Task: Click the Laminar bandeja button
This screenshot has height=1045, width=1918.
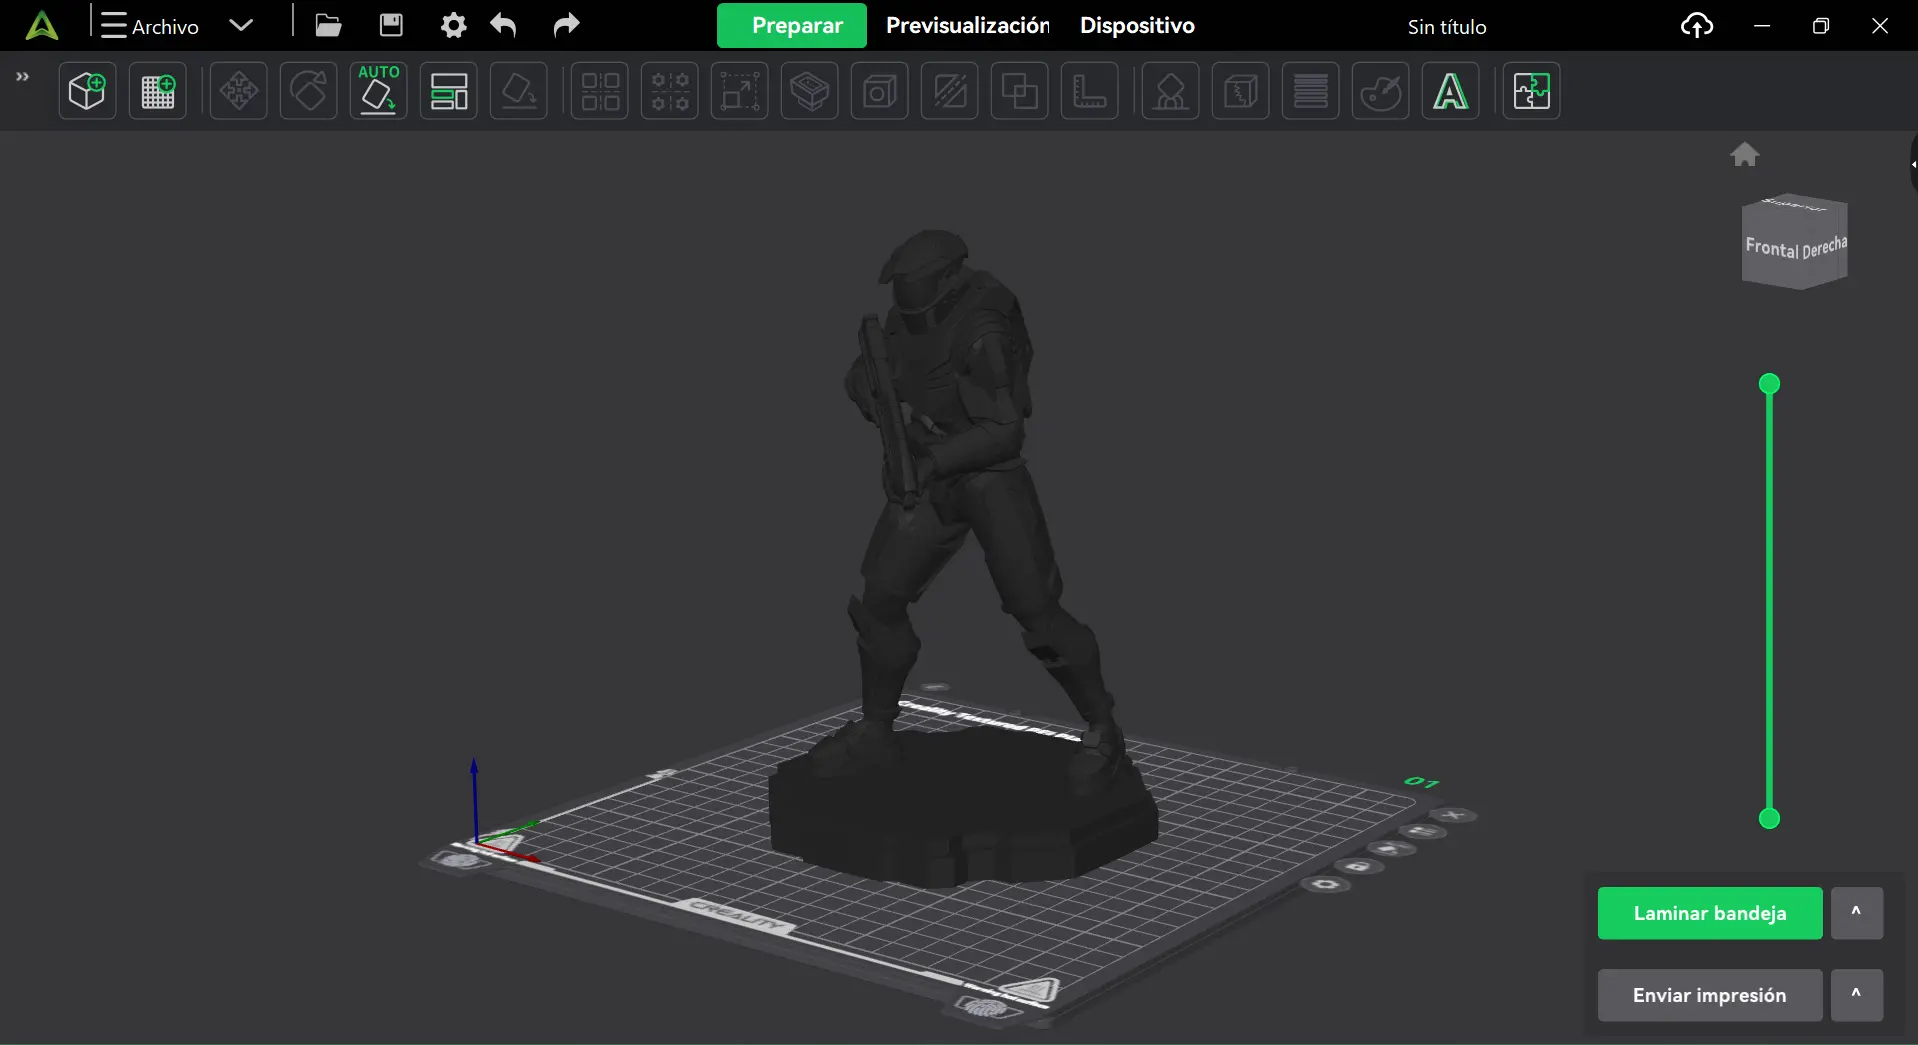Action: point(1709,913)
